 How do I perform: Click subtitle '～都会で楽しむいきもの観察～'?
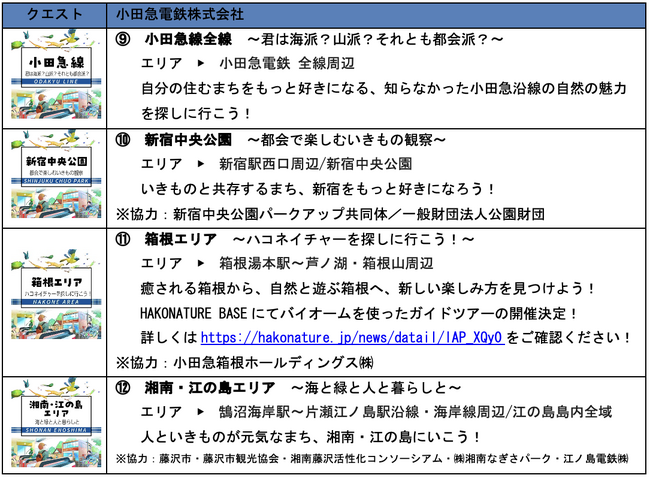click(x=346, y=140)
